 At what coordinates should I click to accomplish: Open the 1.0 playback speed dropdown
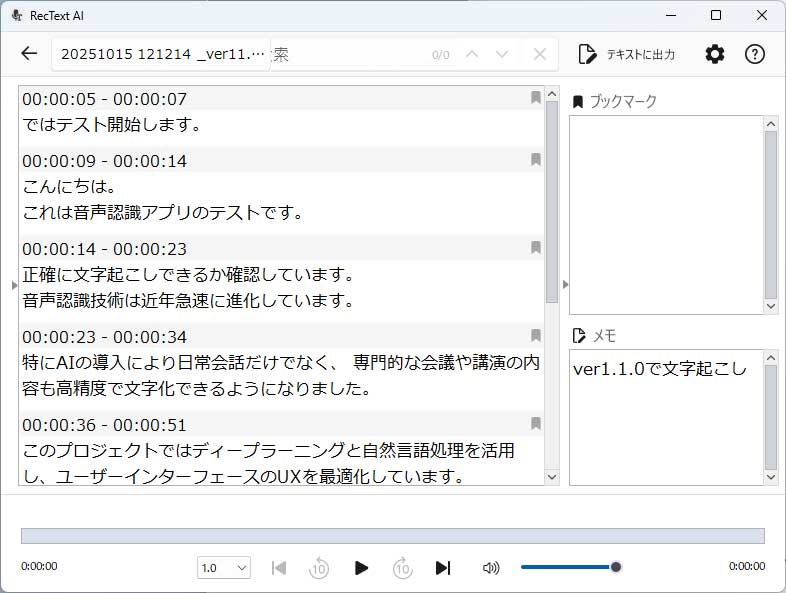point(224,568)
